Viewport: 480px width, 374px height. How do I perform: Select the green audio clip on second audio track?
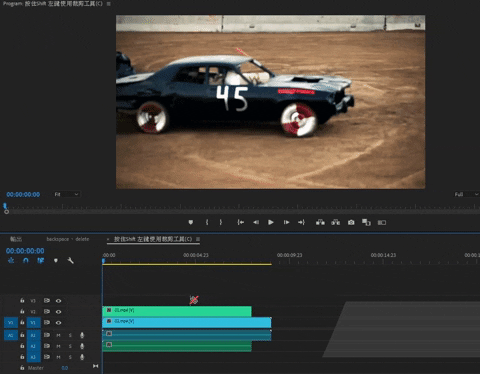[x=177, y=346]
